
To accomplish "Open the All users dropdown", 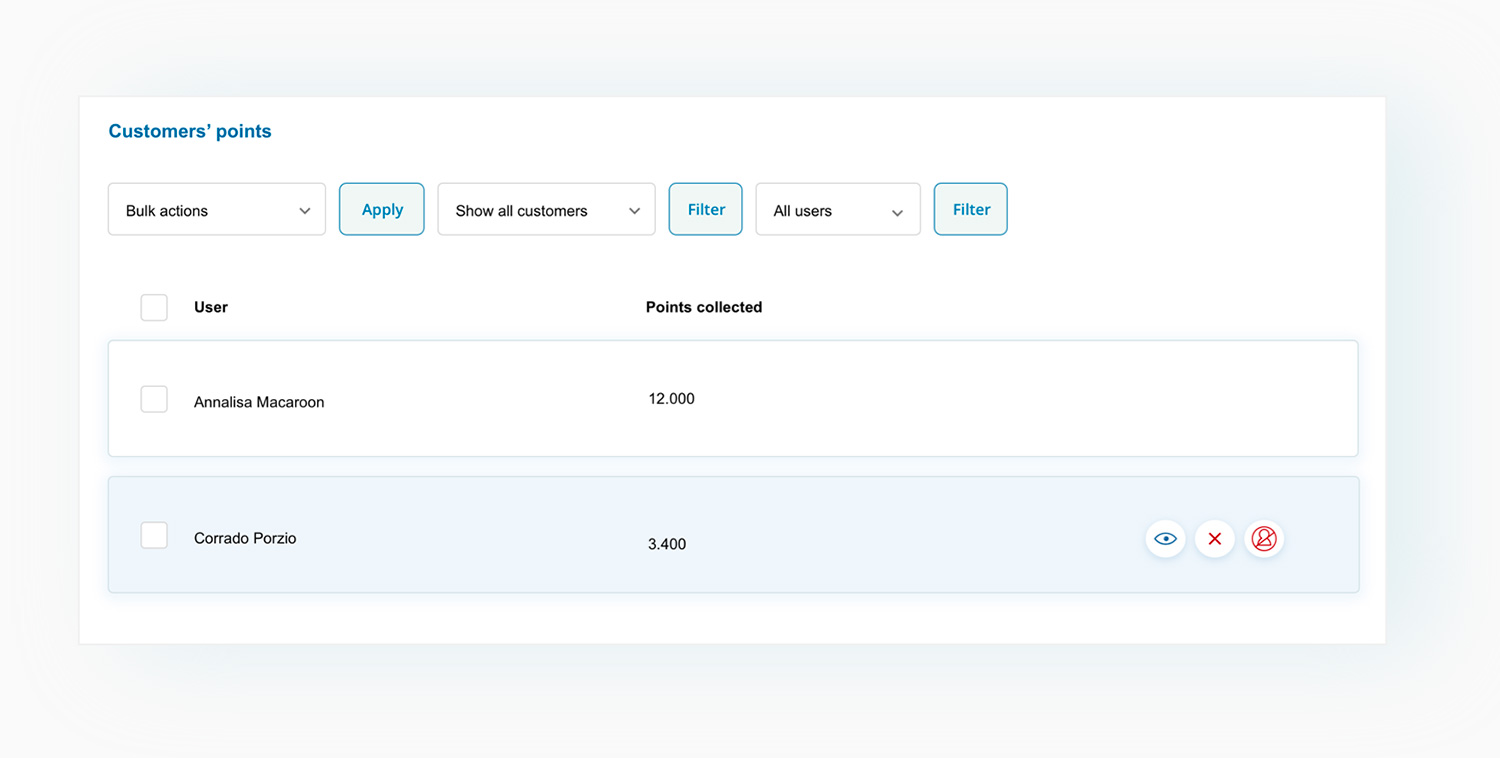I will (837, 209).
